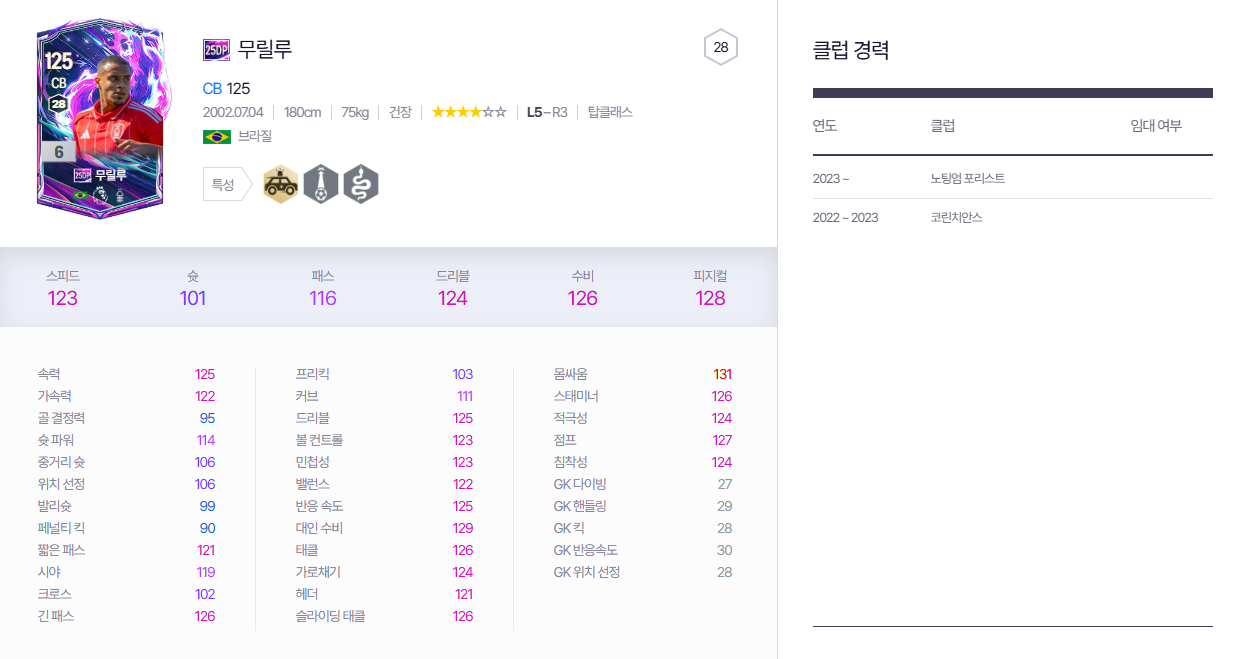Select the gray snake trait icon
The width and height of the screenshot is (1246, 659).
[361, 184]
